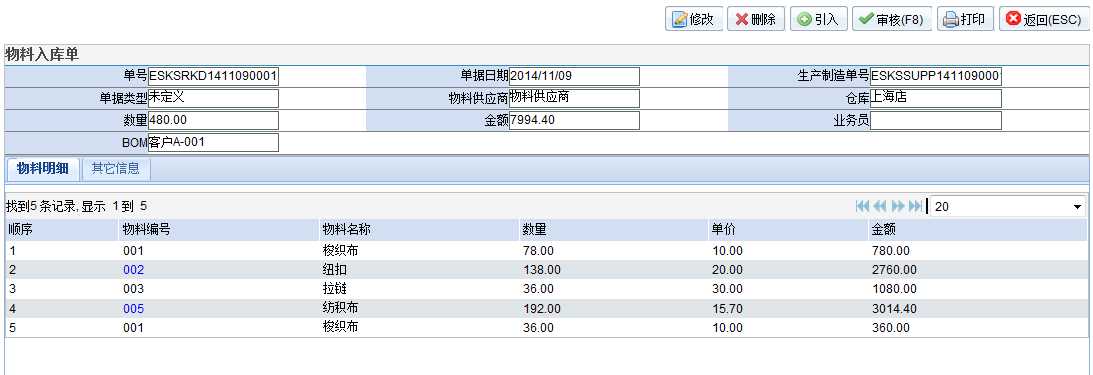
Task: Go back using 返回(ESC) button
Action: [x=1044, y=20]
